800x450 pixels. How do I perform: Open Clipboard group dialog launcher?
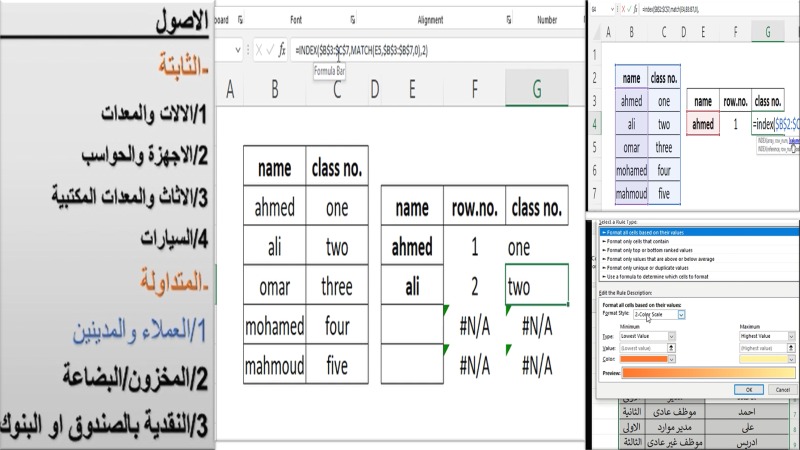click(240, 20)
